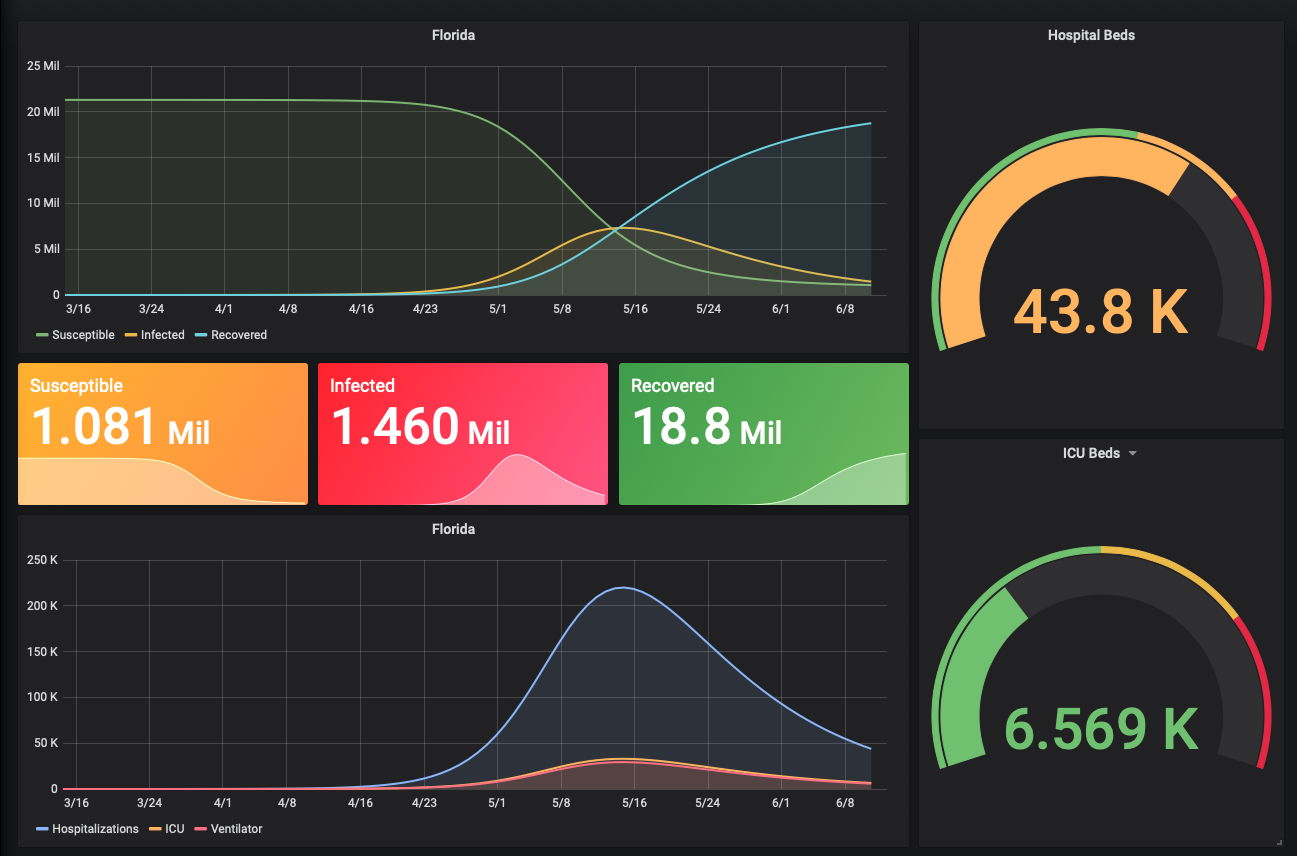Image resolution: width=1297 pixels, height=856 pixels.
Task: Open the ICU Beds panel dropdown caret
Action: (1132, 454)
